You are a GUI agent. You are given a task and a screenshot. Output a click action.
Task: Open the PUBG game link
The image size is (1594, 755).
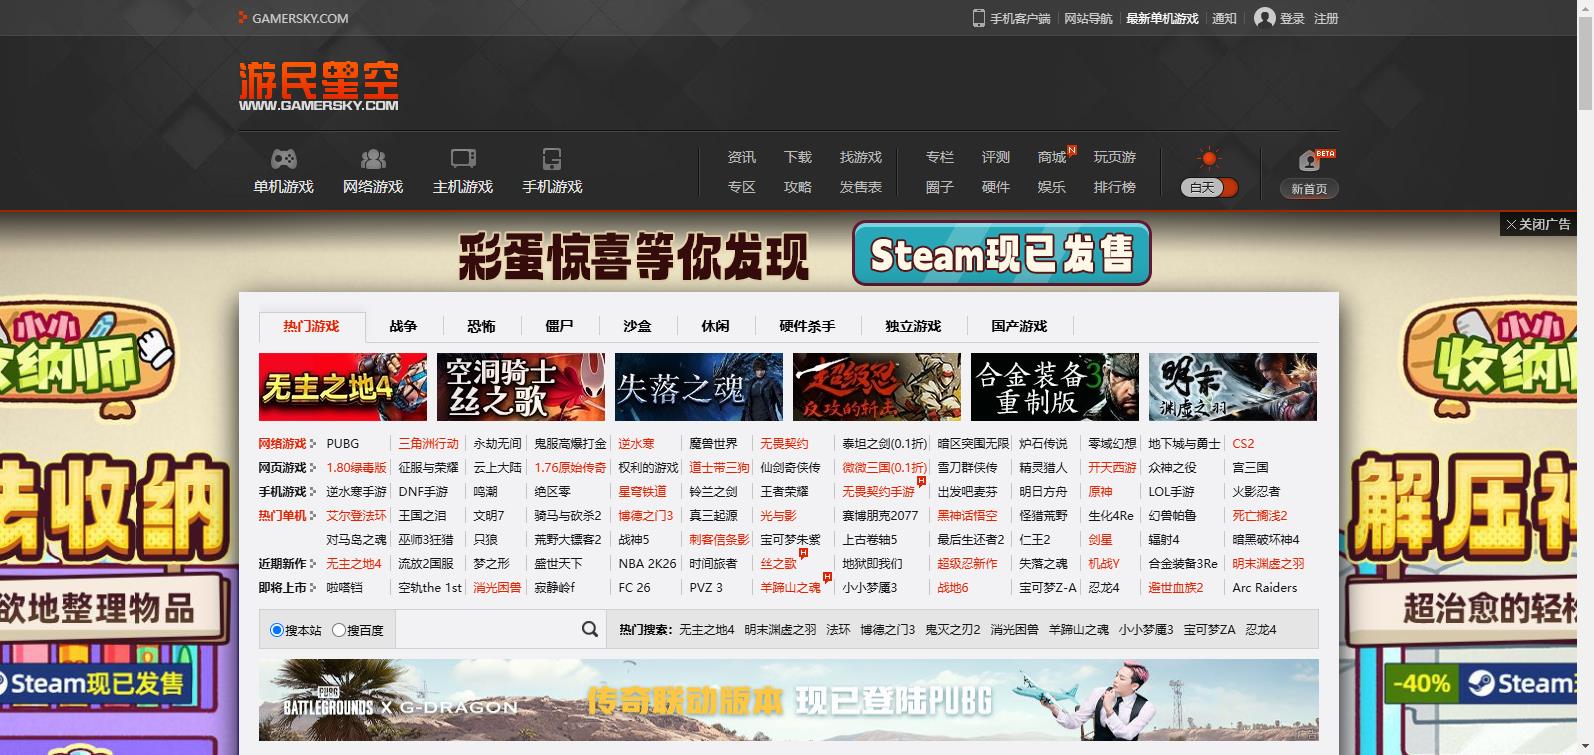pyautogui.click(x=342, y=443)
